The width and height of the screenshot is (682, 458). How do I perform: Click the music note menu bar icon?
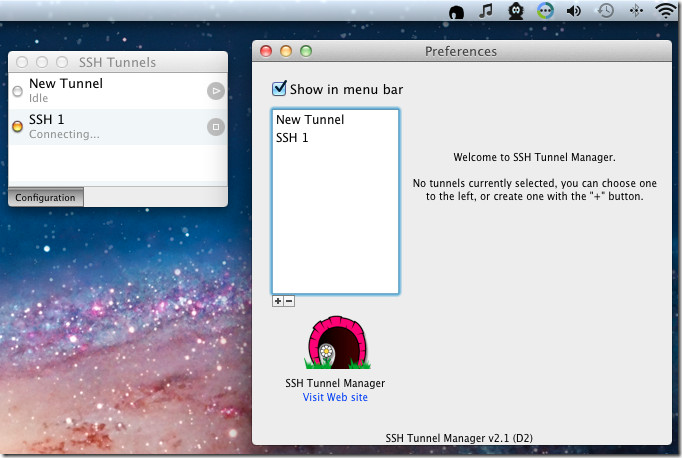(x=486, y=10)
